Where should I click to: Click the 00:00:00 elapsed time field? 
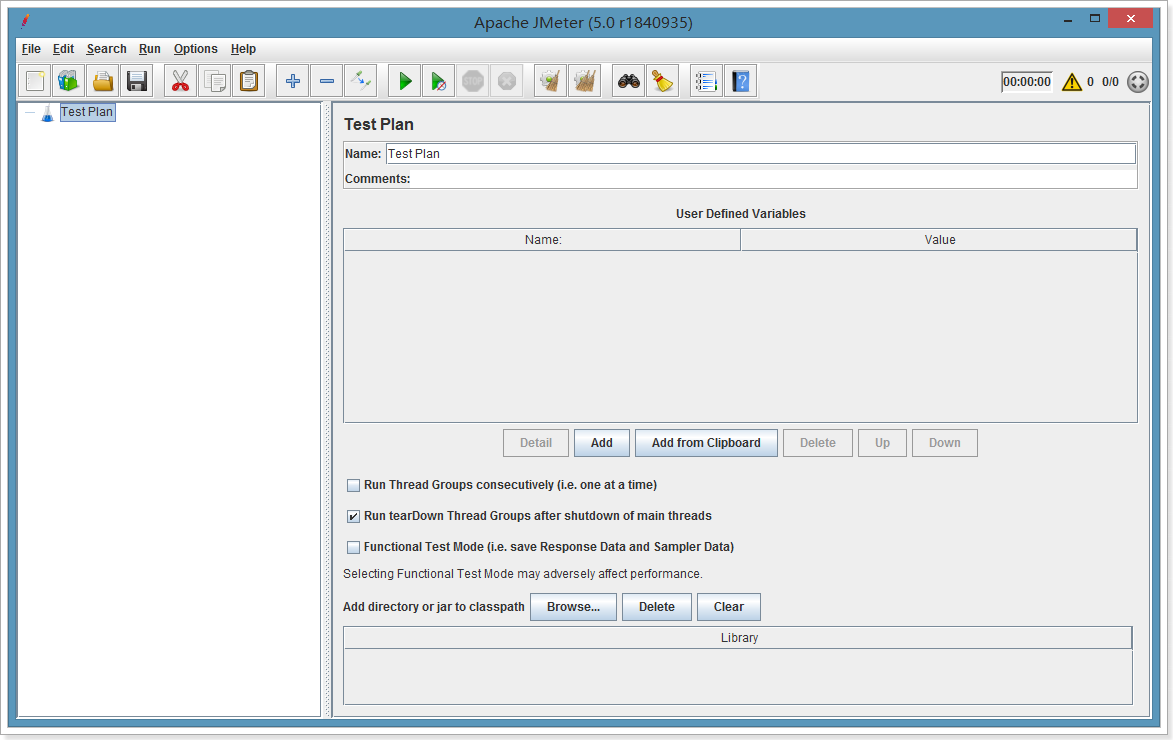coord(1026,82)
